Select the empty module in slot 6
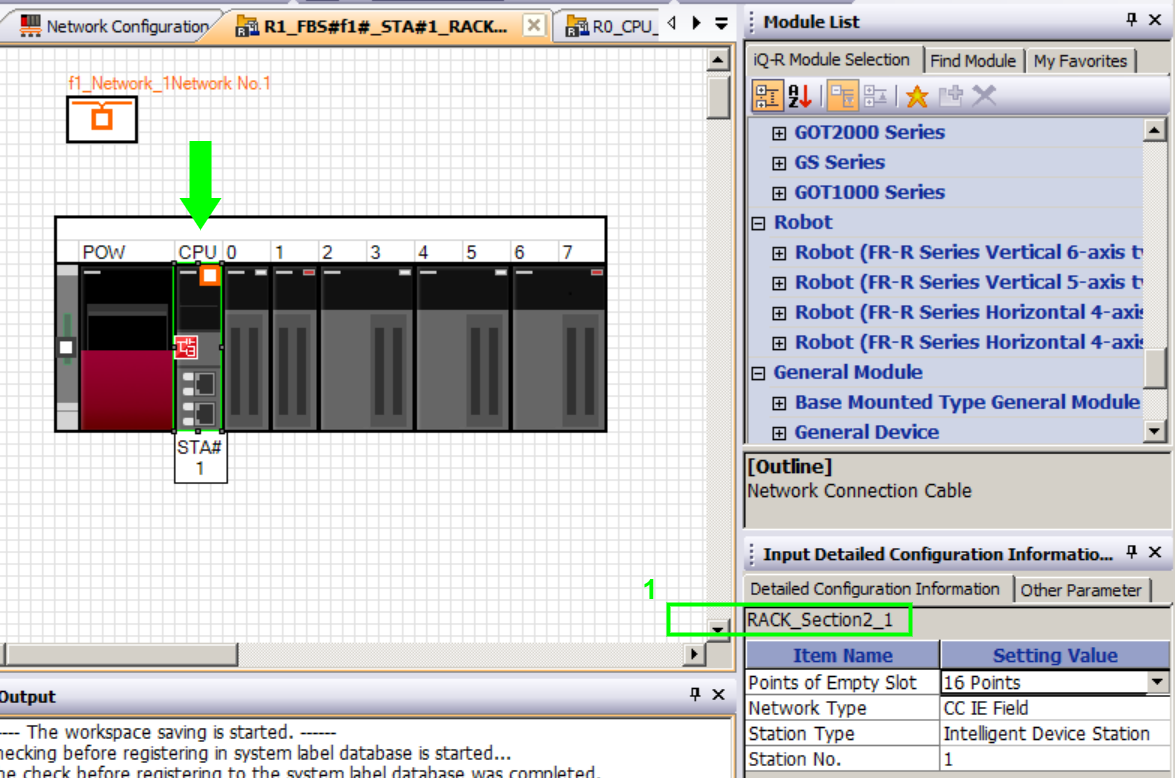Viewport: 1175px width, 779px height. [559, 348]
